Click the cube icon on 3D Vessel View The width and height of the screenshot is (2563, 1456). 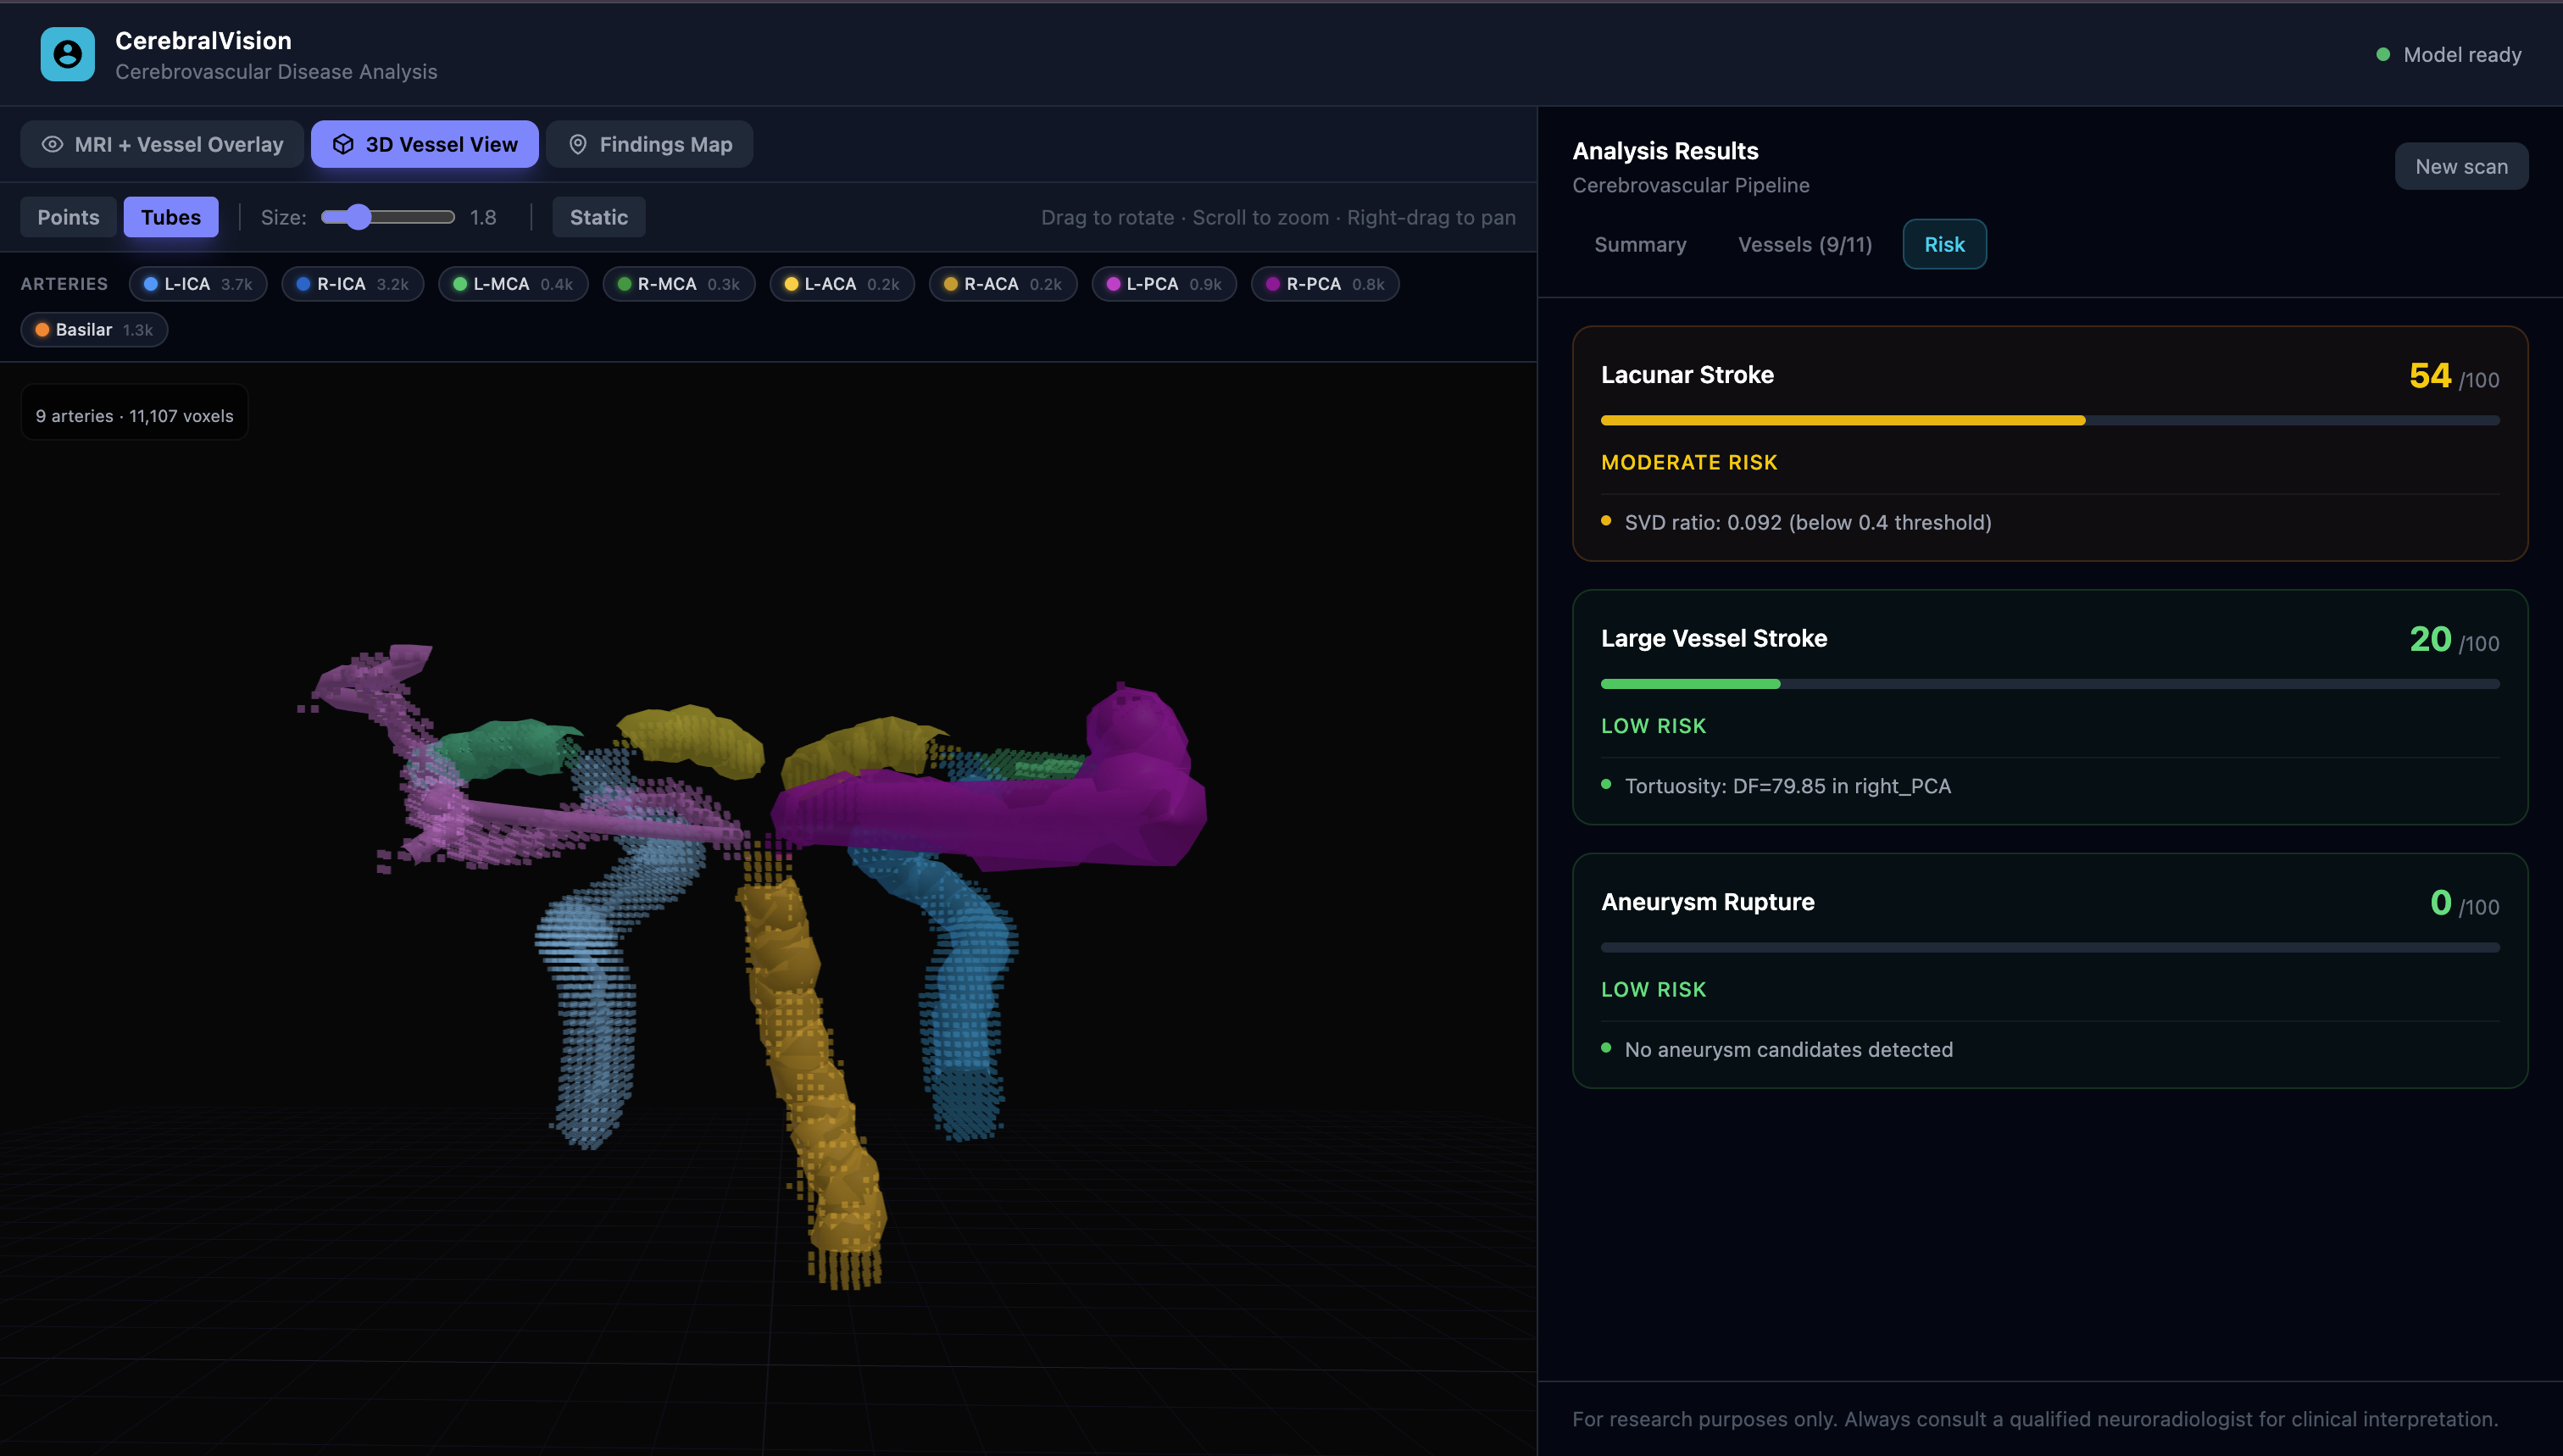click(x=343, y=145)
